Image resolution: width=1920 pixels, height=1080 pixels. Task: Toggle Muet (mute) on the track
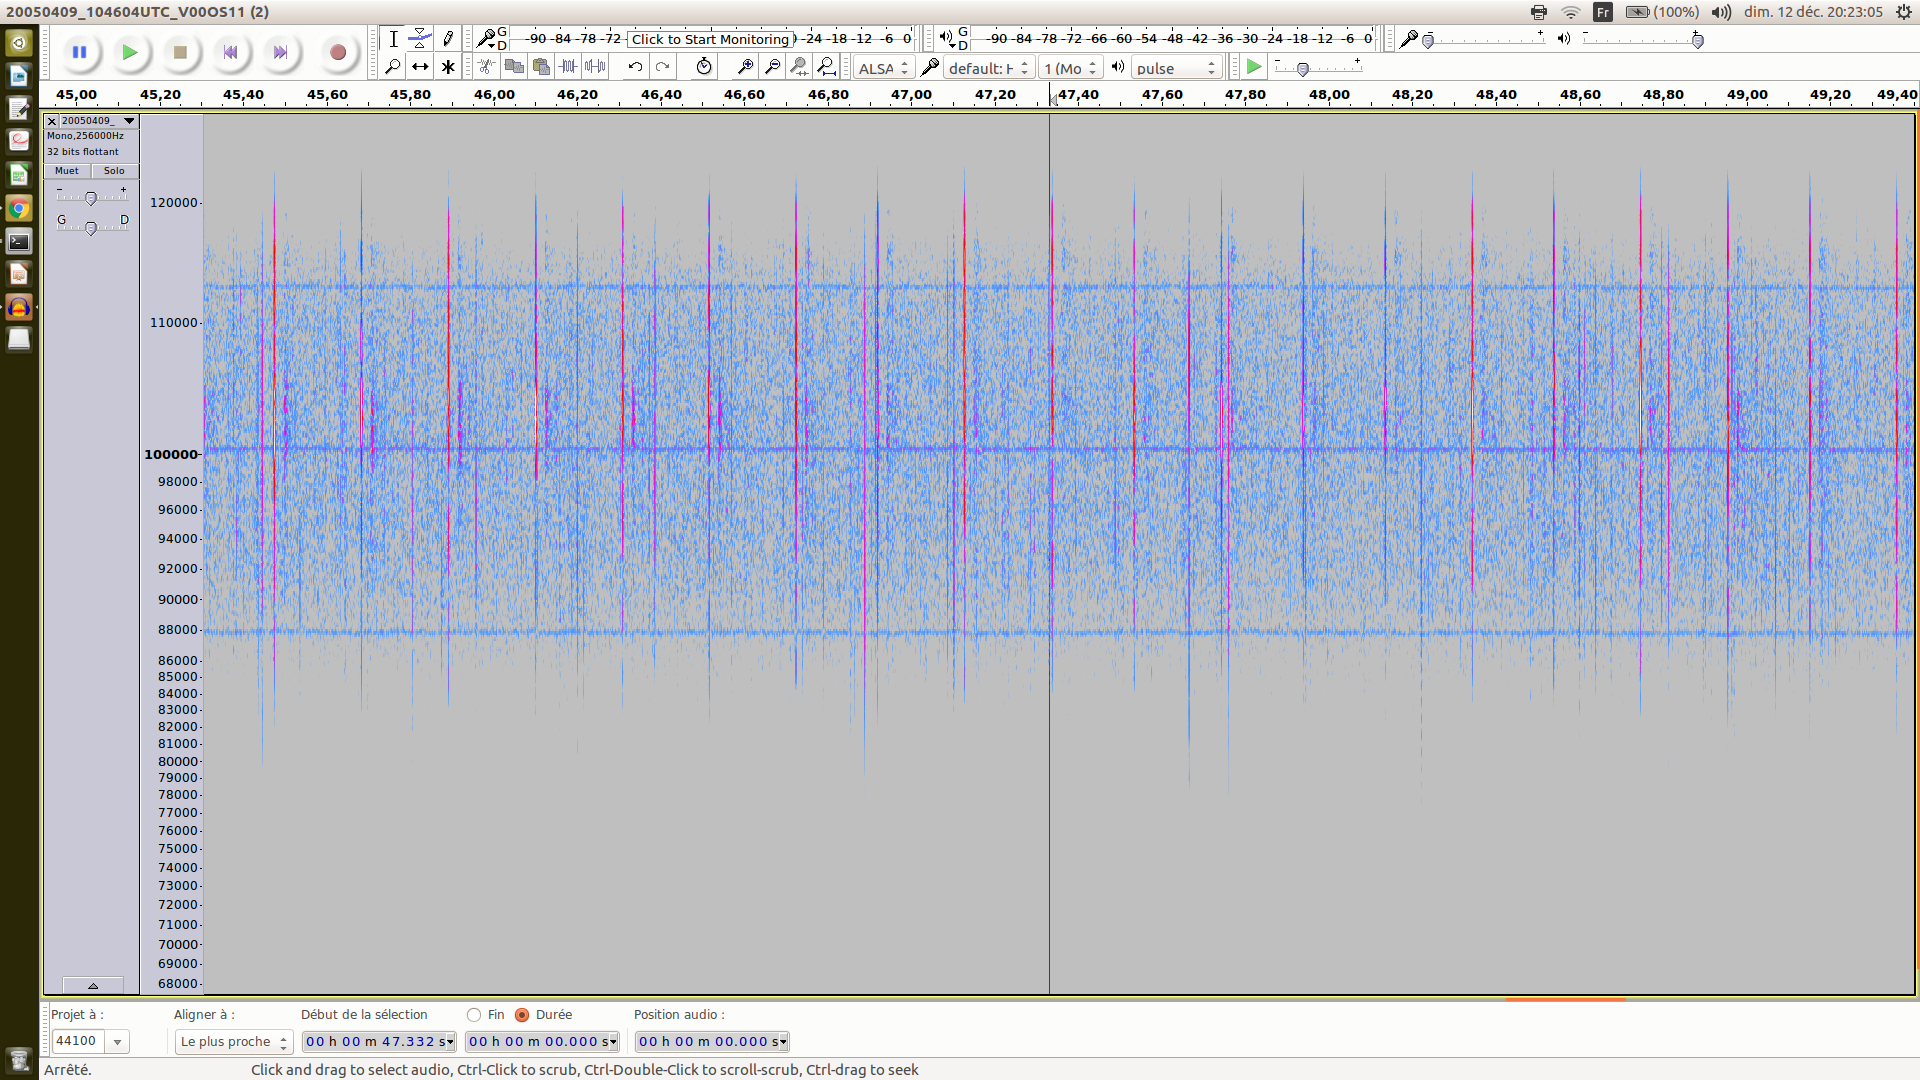click(x=67, y=171)
